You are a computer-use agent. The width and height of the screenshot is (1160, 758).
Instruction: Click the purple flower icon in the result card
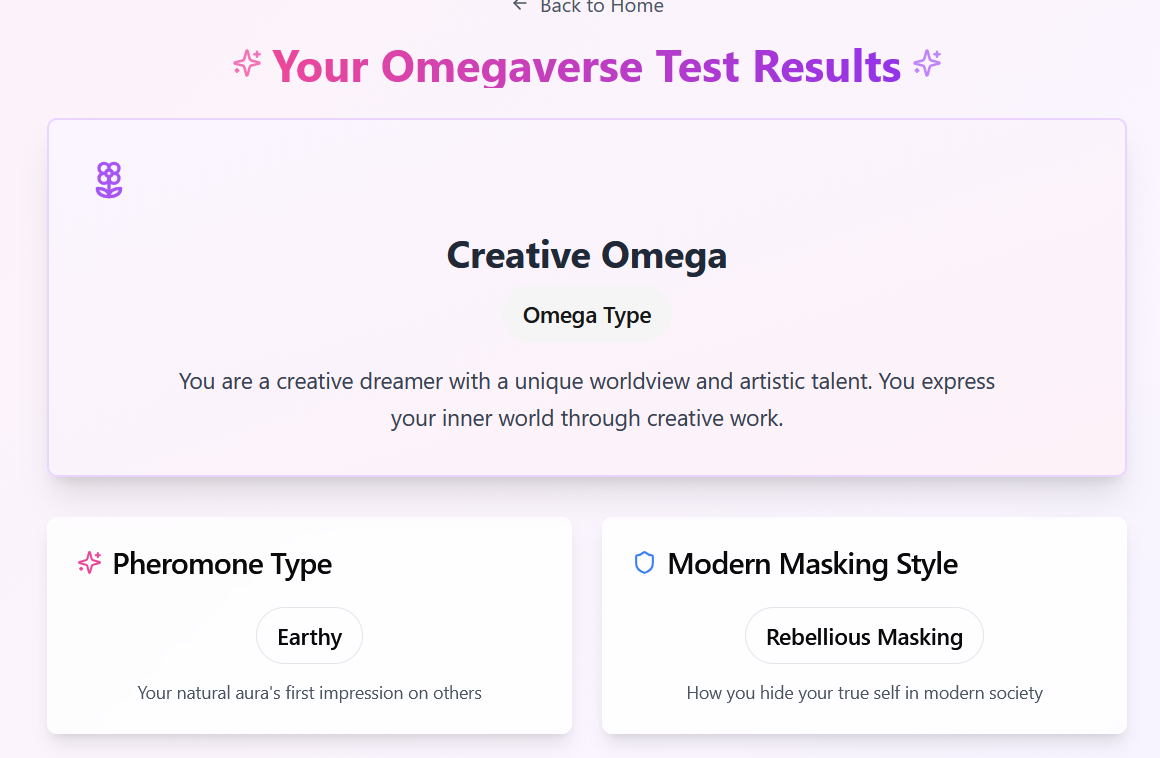(109, 180)
